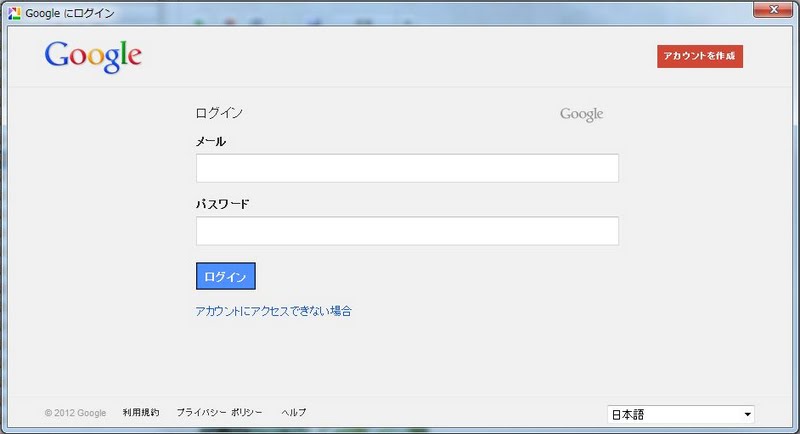Image resolution: width=800 pixels, height=434 pixels.
Task: Click the ログイン heading text
Action: click(x=219, y=113)
